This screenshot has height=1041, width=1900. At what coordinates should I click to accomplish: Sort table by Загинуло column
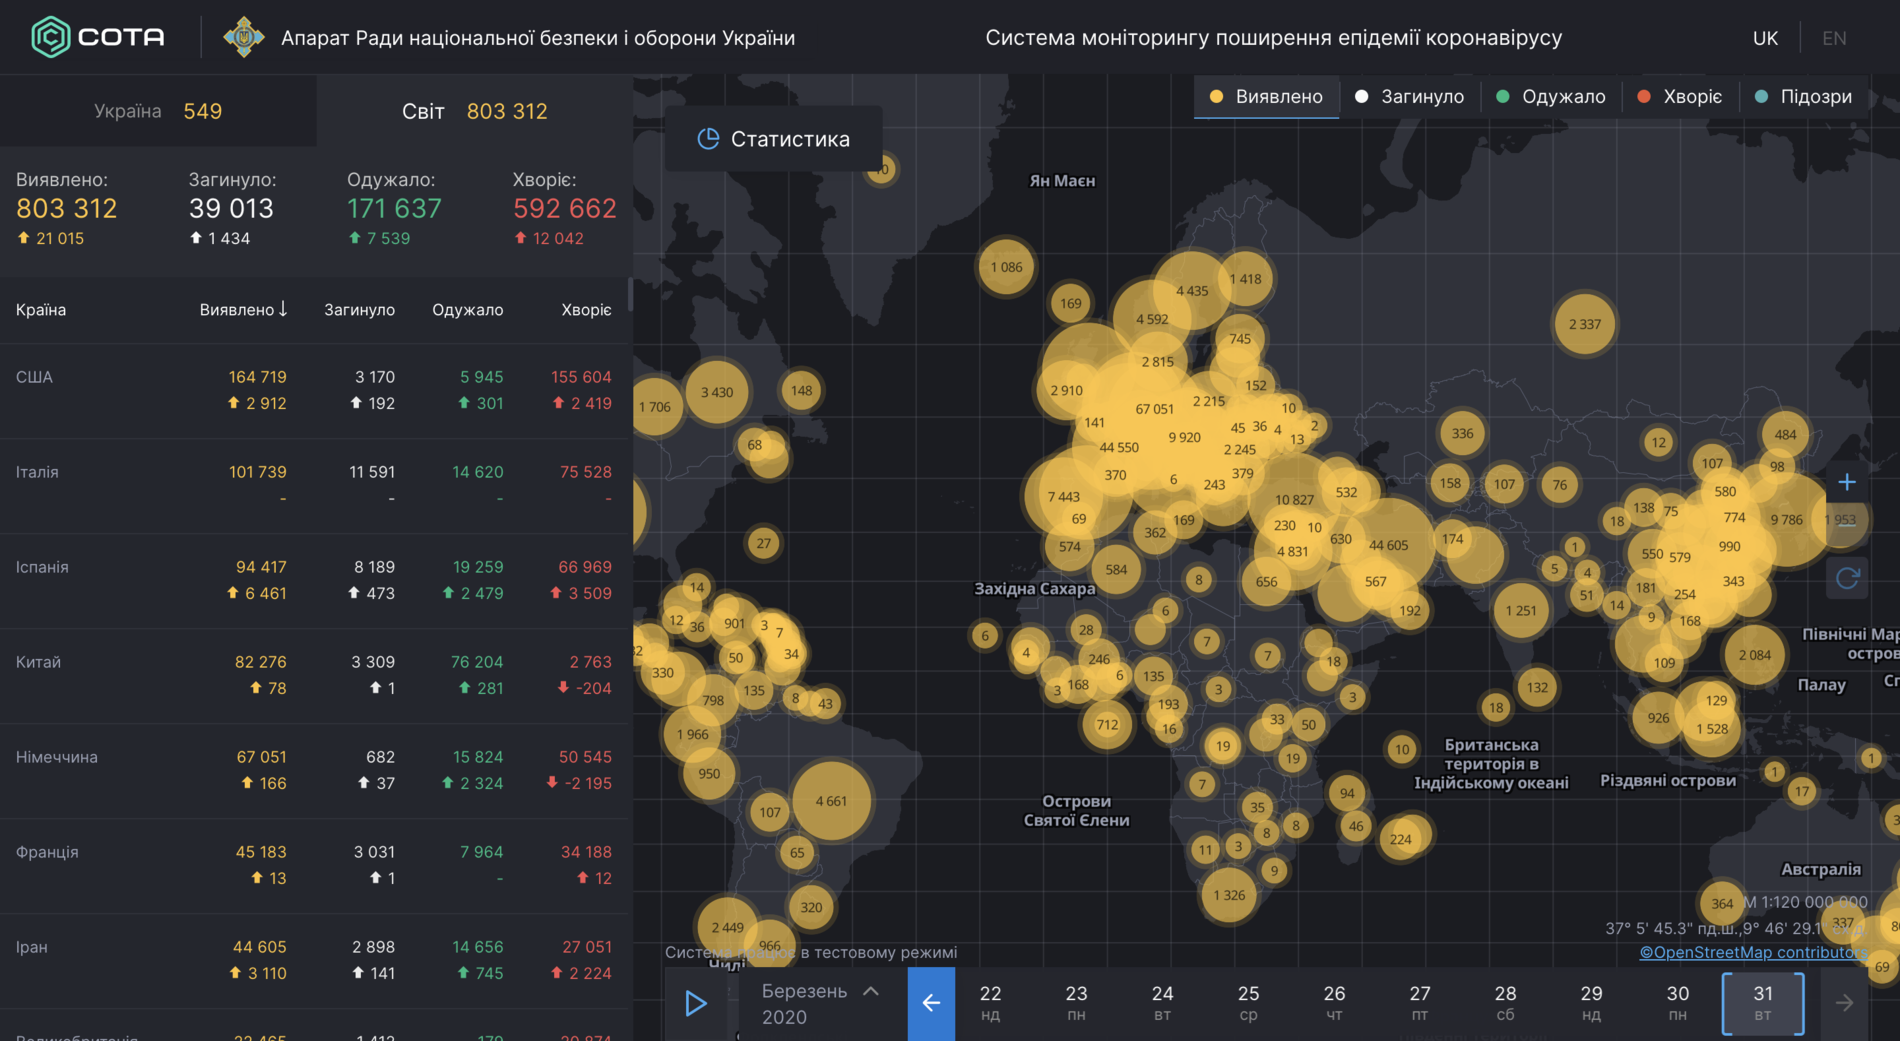pos(359,310)
